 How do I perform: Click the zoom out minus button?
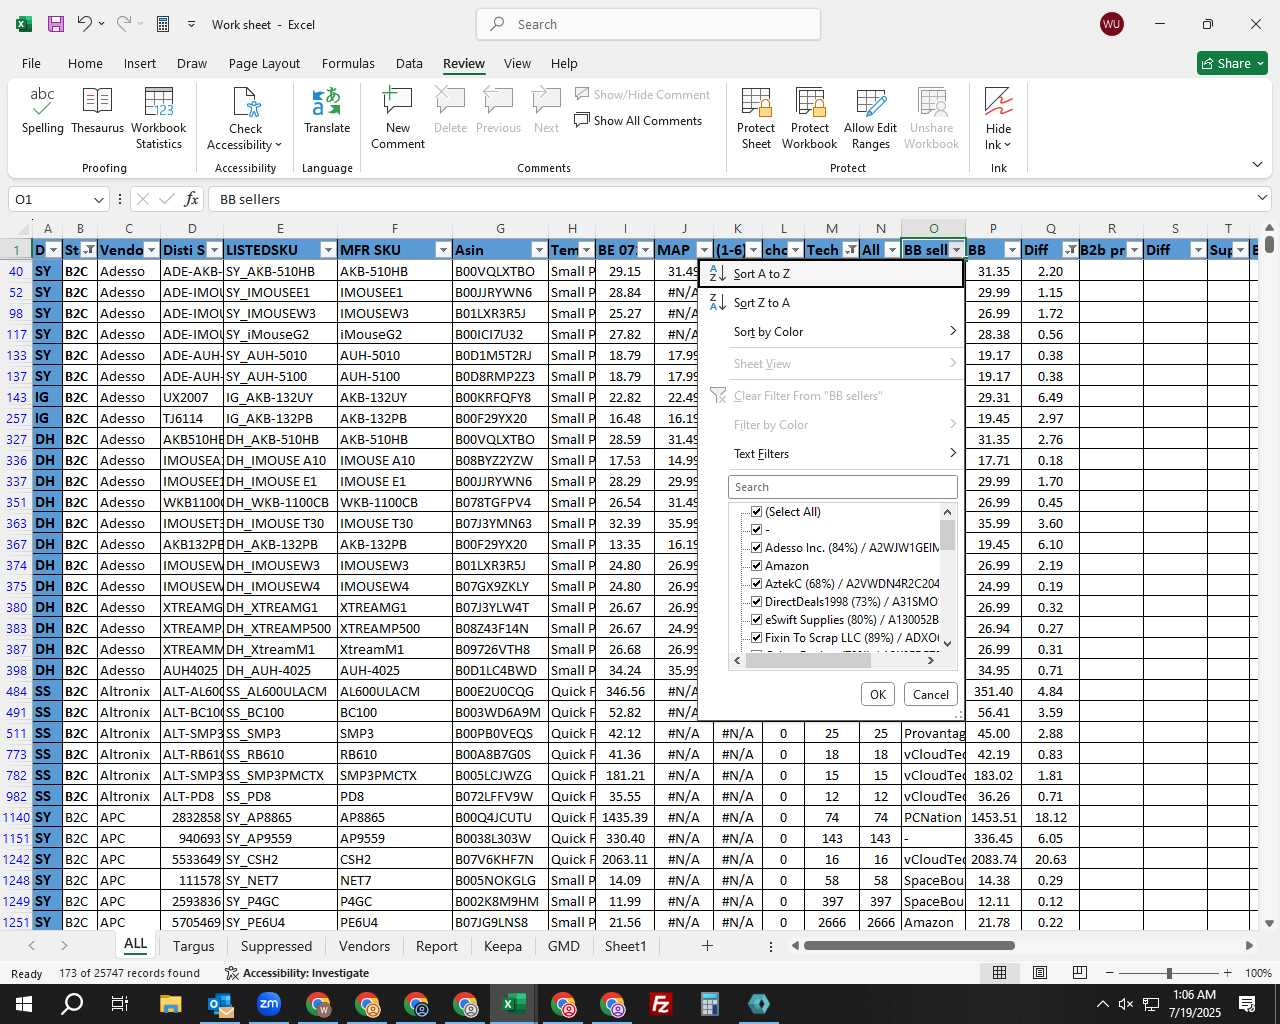1110,973
